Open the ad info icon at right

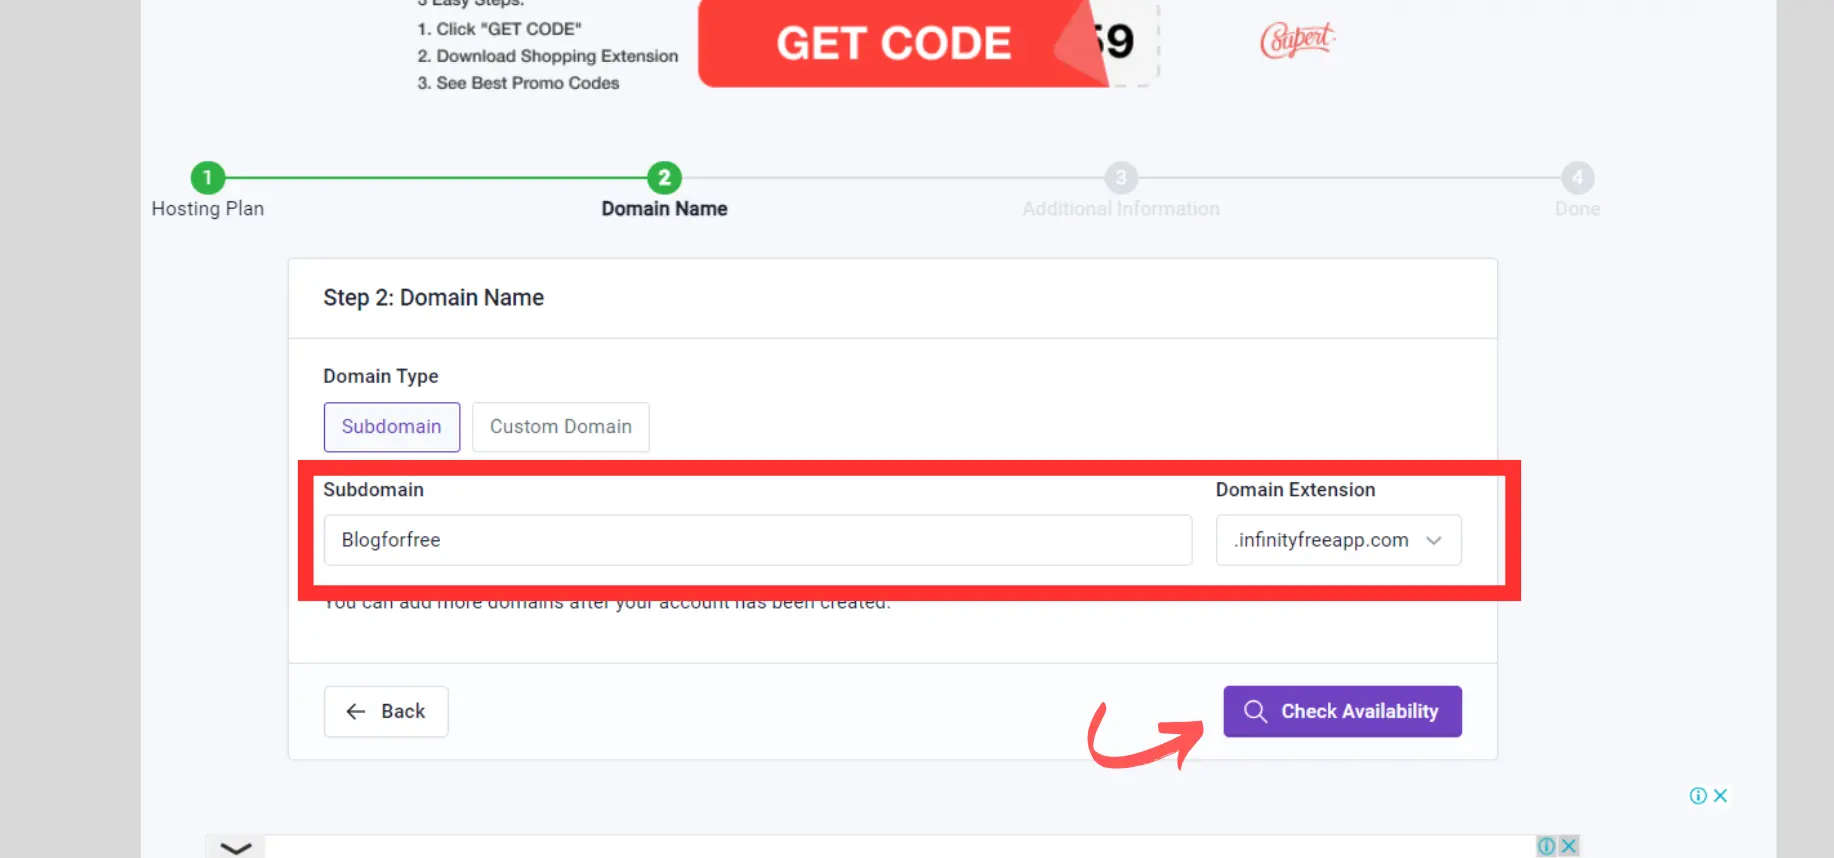[1698, 796]
